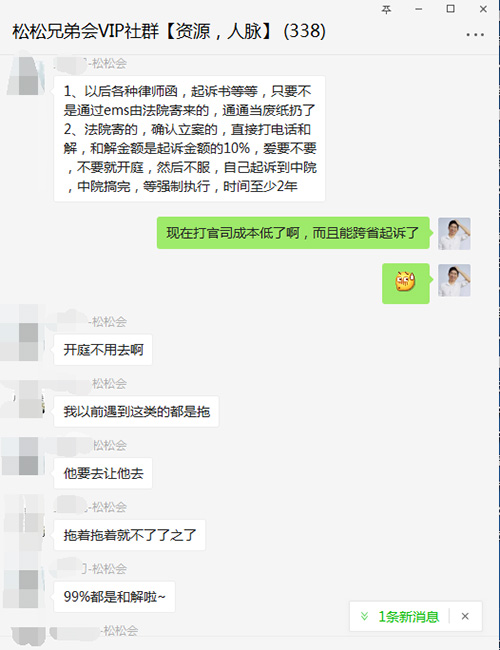This screenshot has width=500, height=650.
Task: Dismiss the new message notification bar
Action: pos(465,616)
